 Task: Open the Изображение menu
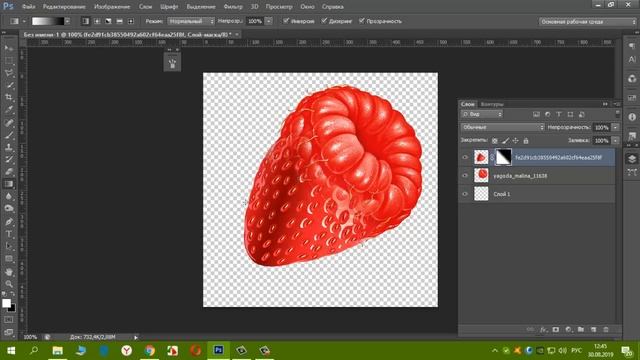[x=112, y=7]
